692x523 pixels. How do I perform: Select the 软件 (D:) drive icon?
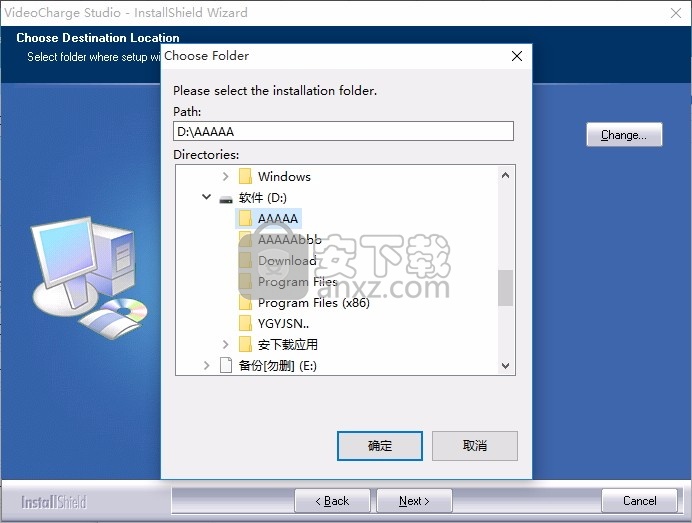[226, 198]
